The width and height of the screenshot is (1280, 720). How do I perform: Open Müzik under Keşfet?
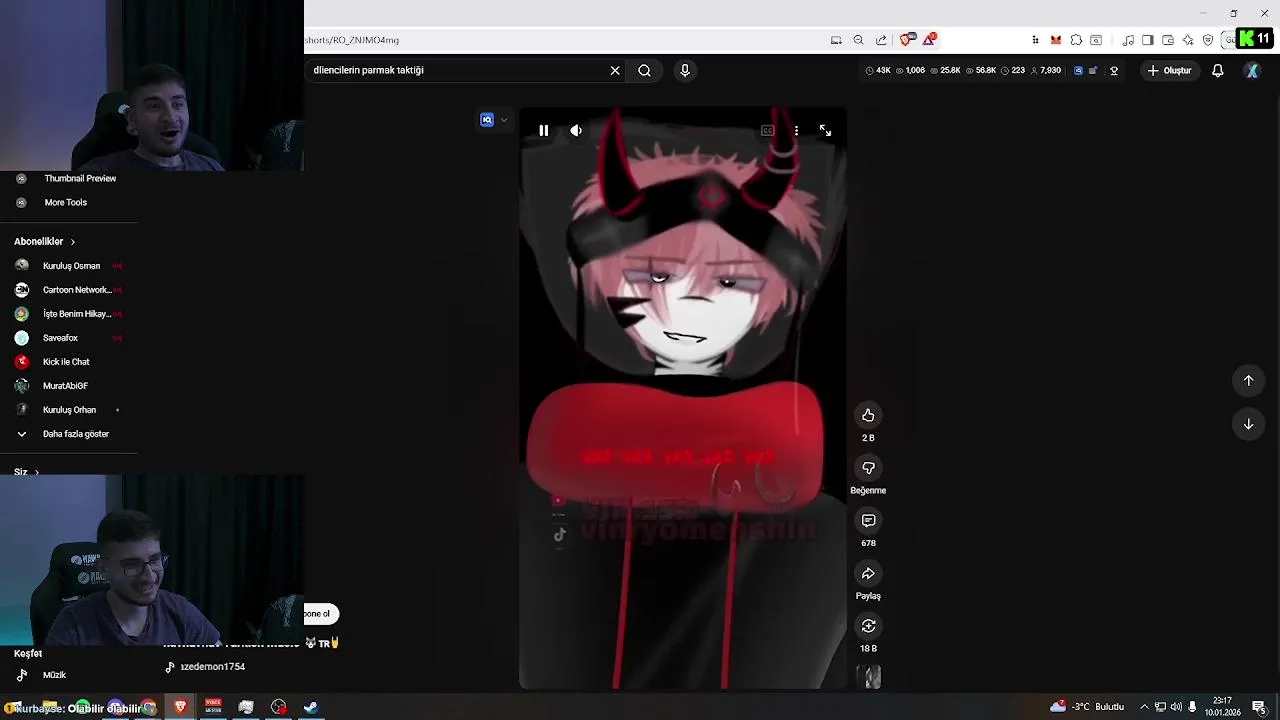pos(54,675)
